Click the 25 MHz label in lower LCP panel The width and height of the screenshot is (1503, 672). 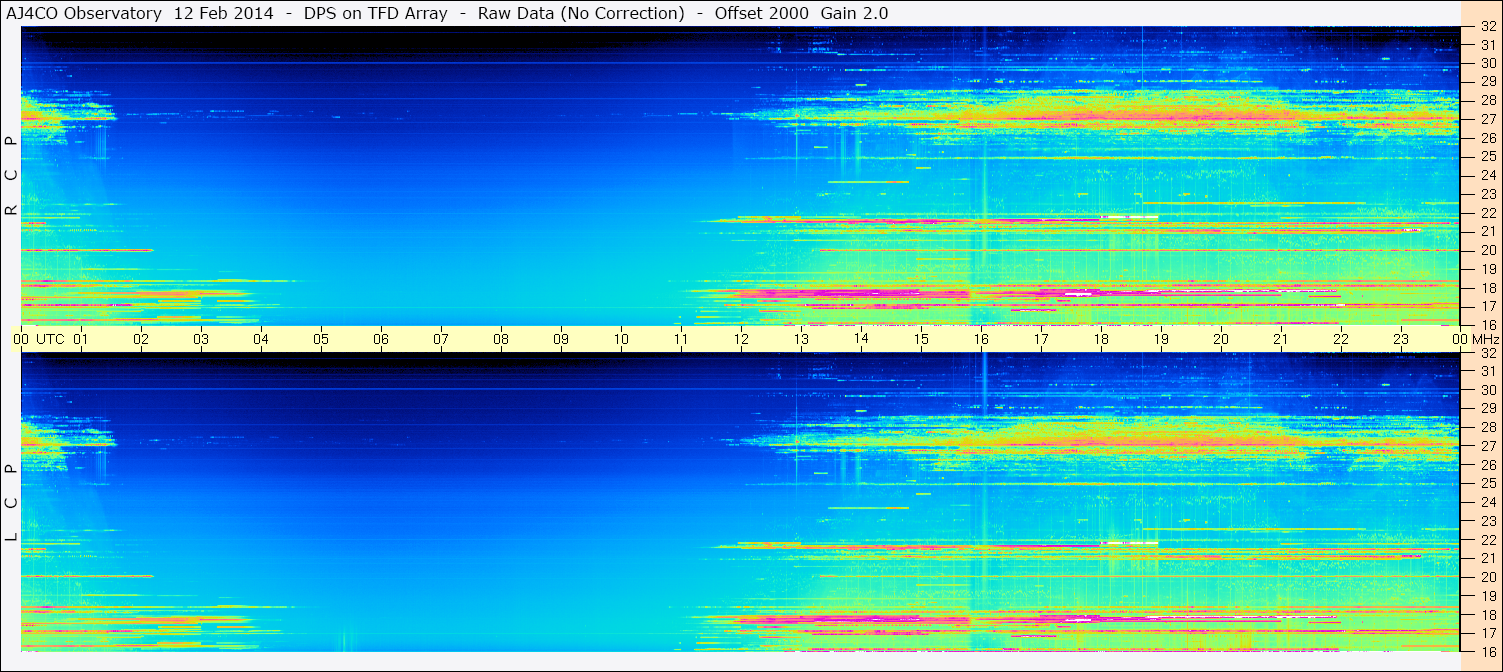[1487, 483]
